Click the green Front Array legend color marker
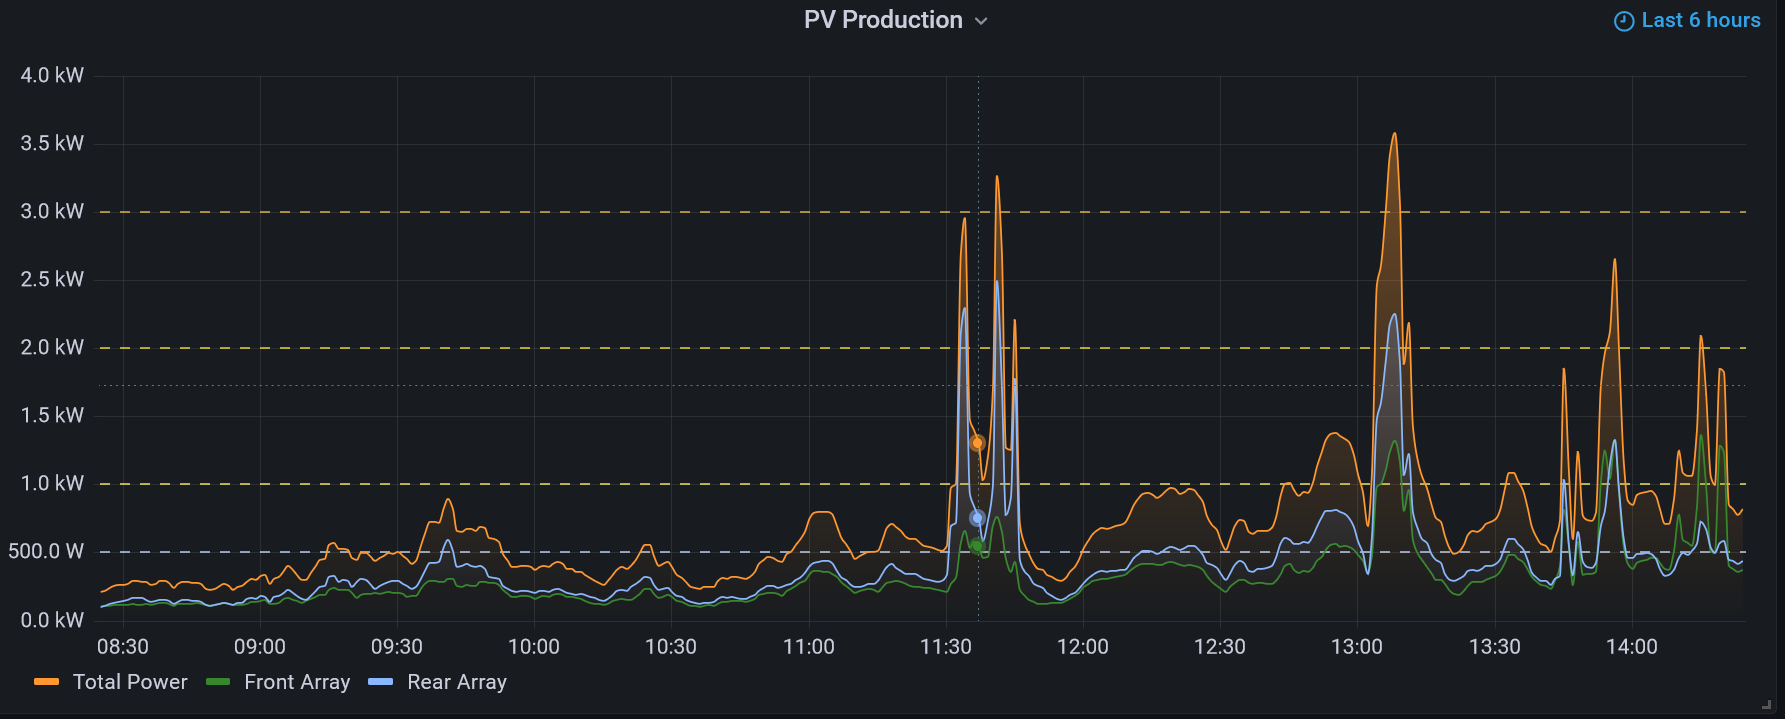Viewport: 1785px width, 719px height. tap(218, 682)
